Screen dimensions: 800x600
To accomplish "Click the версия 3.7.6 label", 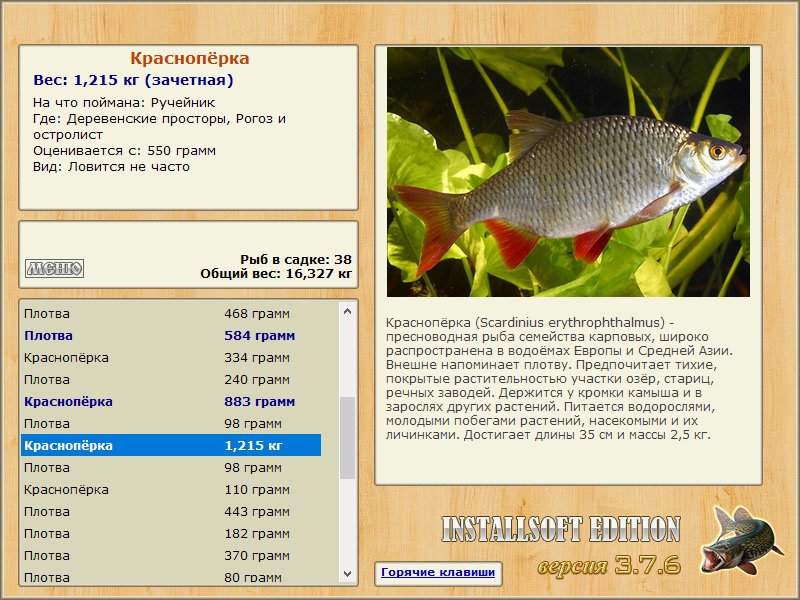I will (610, 565).
